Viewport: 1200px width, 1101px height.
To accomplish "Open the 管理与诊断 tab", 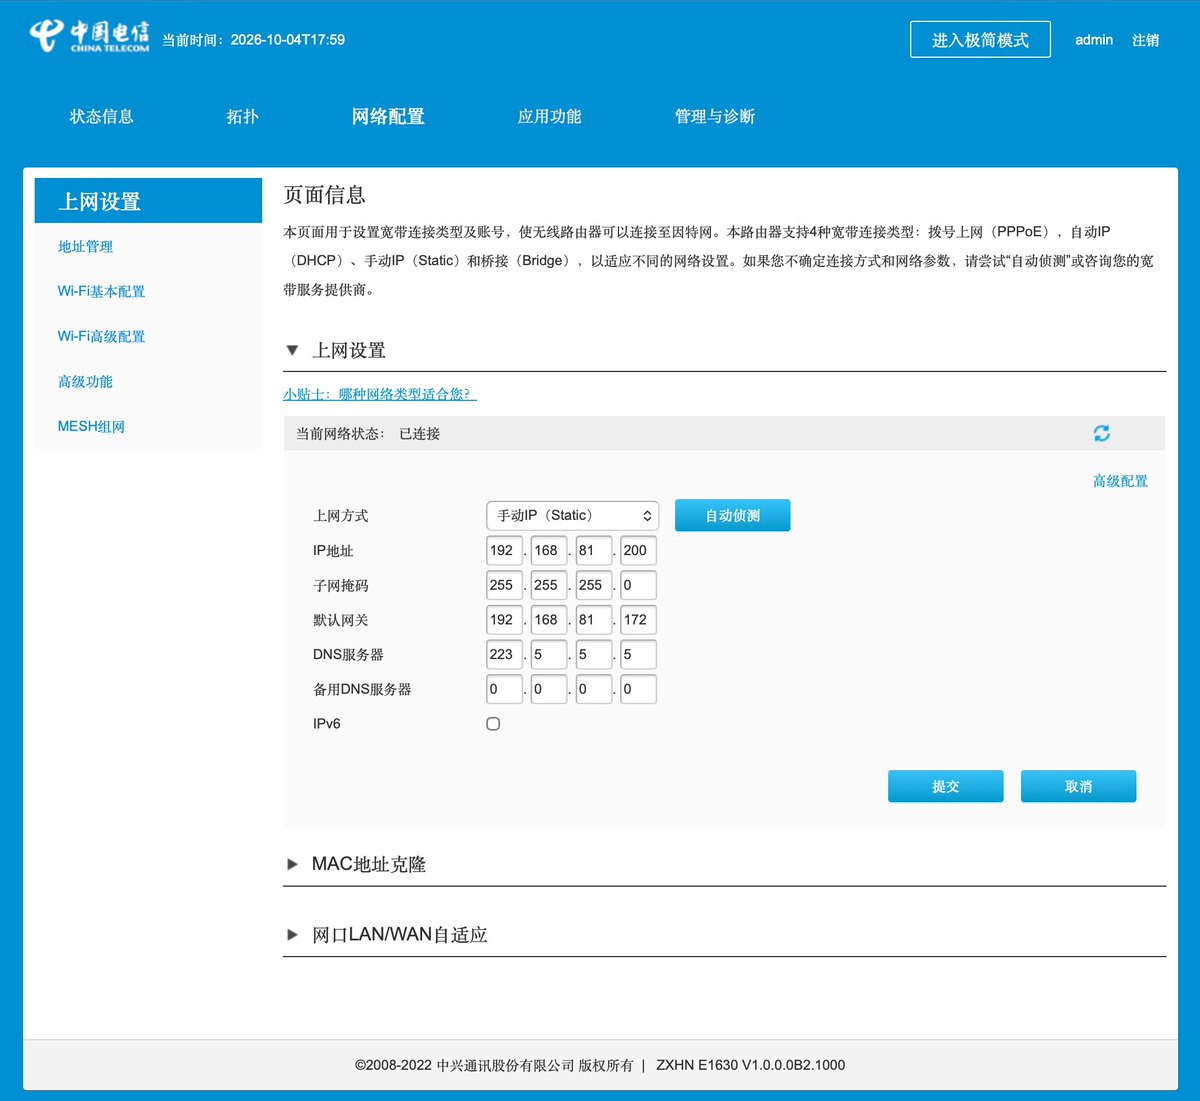I will (x=714, y=116).
